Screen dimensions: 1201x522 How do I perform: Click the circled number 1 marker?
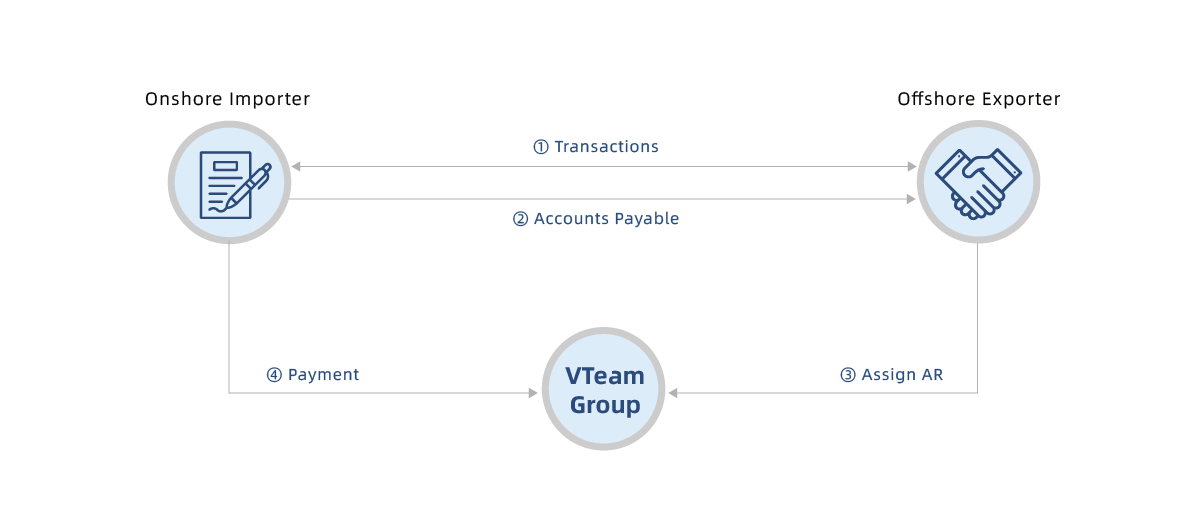click(x=541, y=147)
